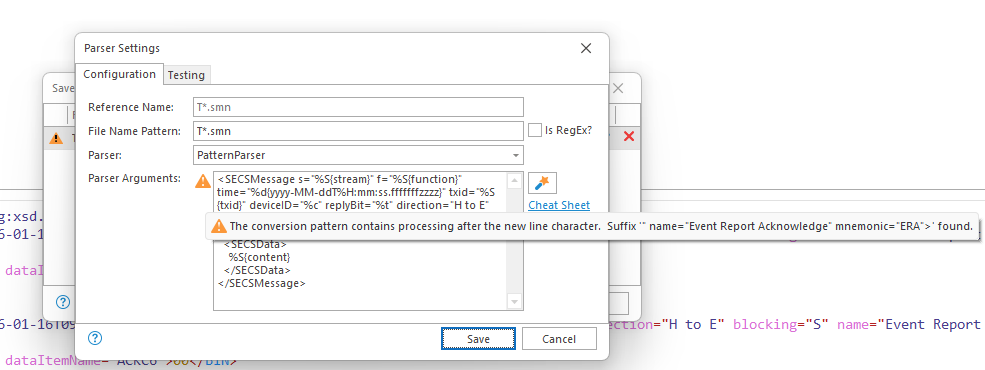Click the parser arguments warning icon
The height and width of the screenshot is (370, 985).
pos(203,181)
